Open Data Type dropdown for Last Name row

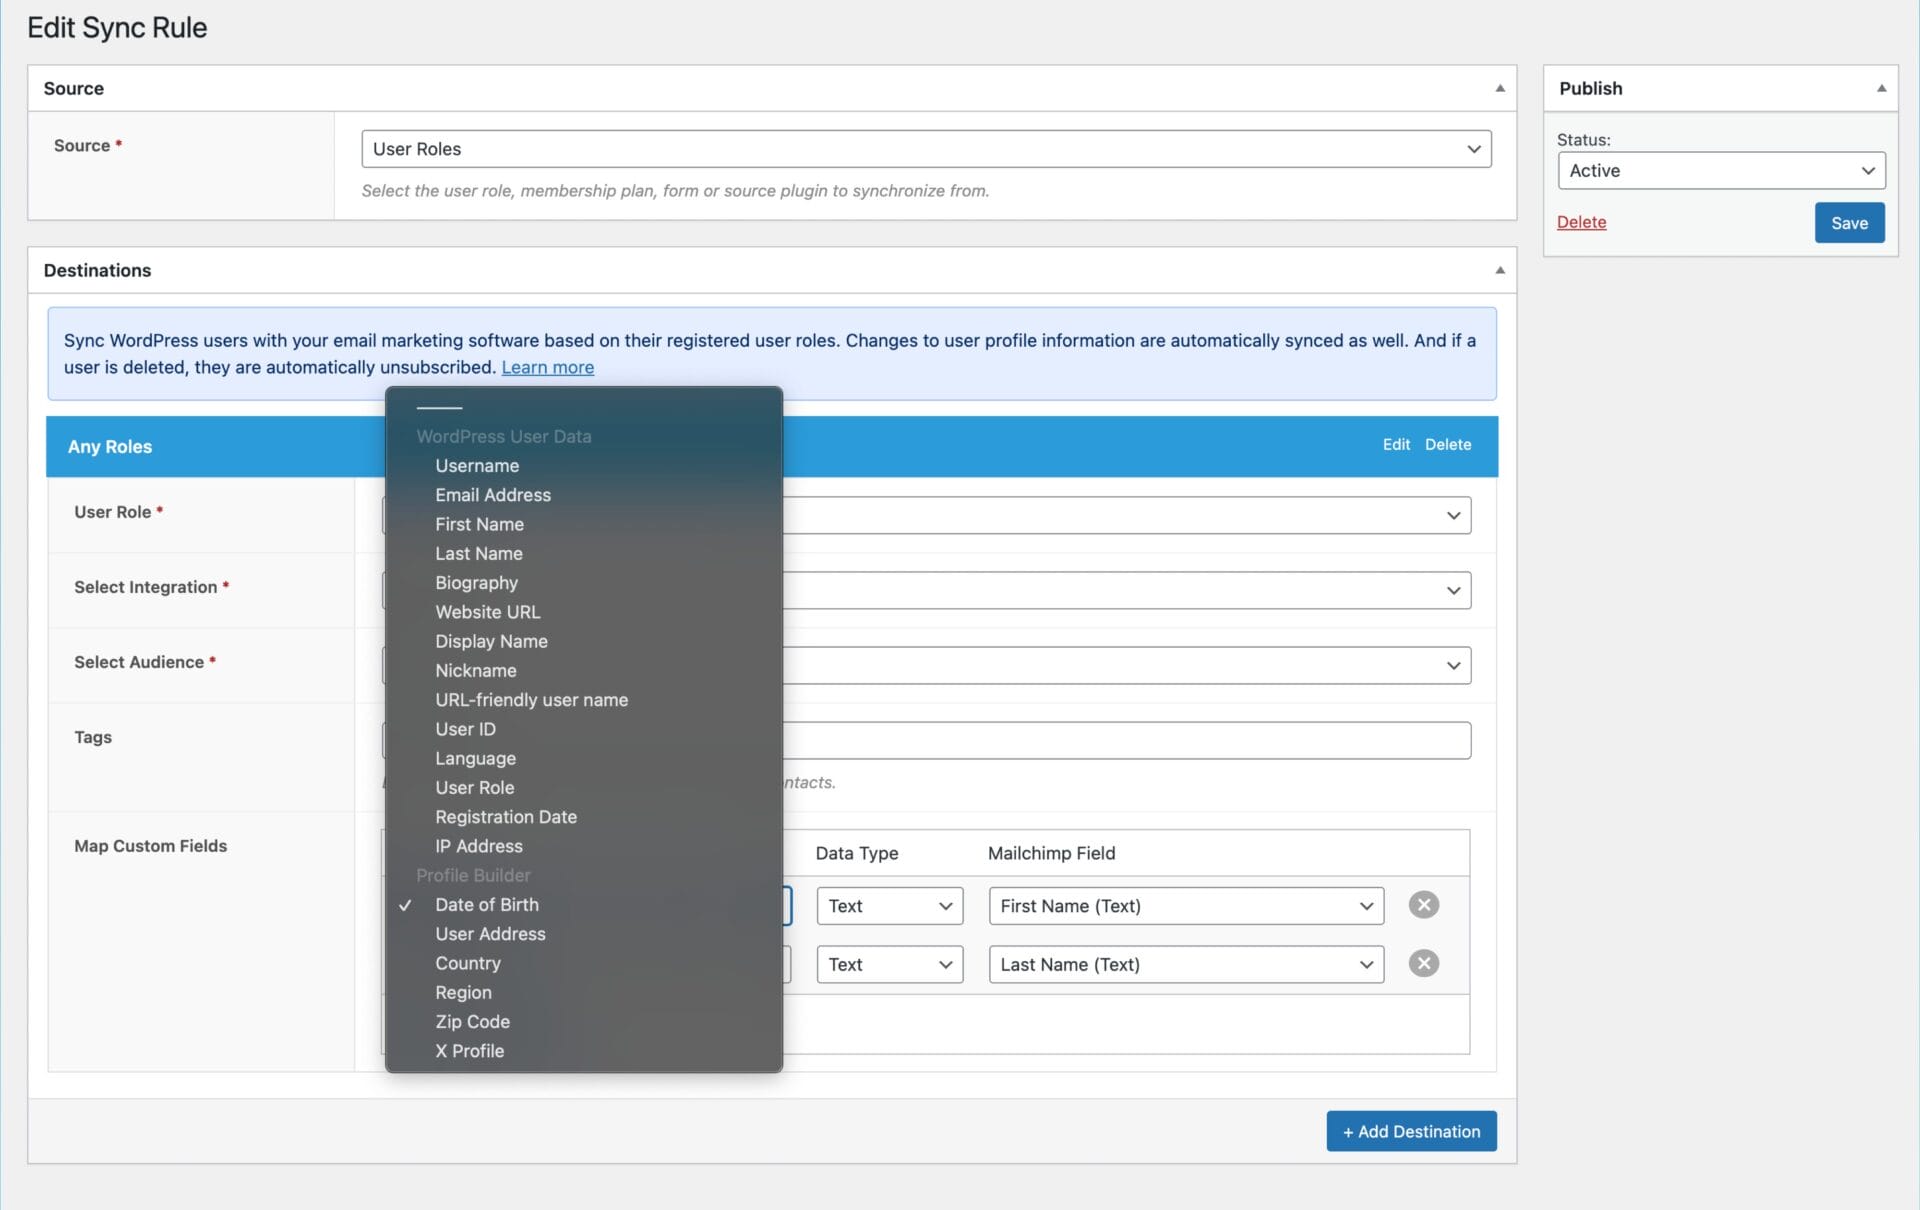890,965
